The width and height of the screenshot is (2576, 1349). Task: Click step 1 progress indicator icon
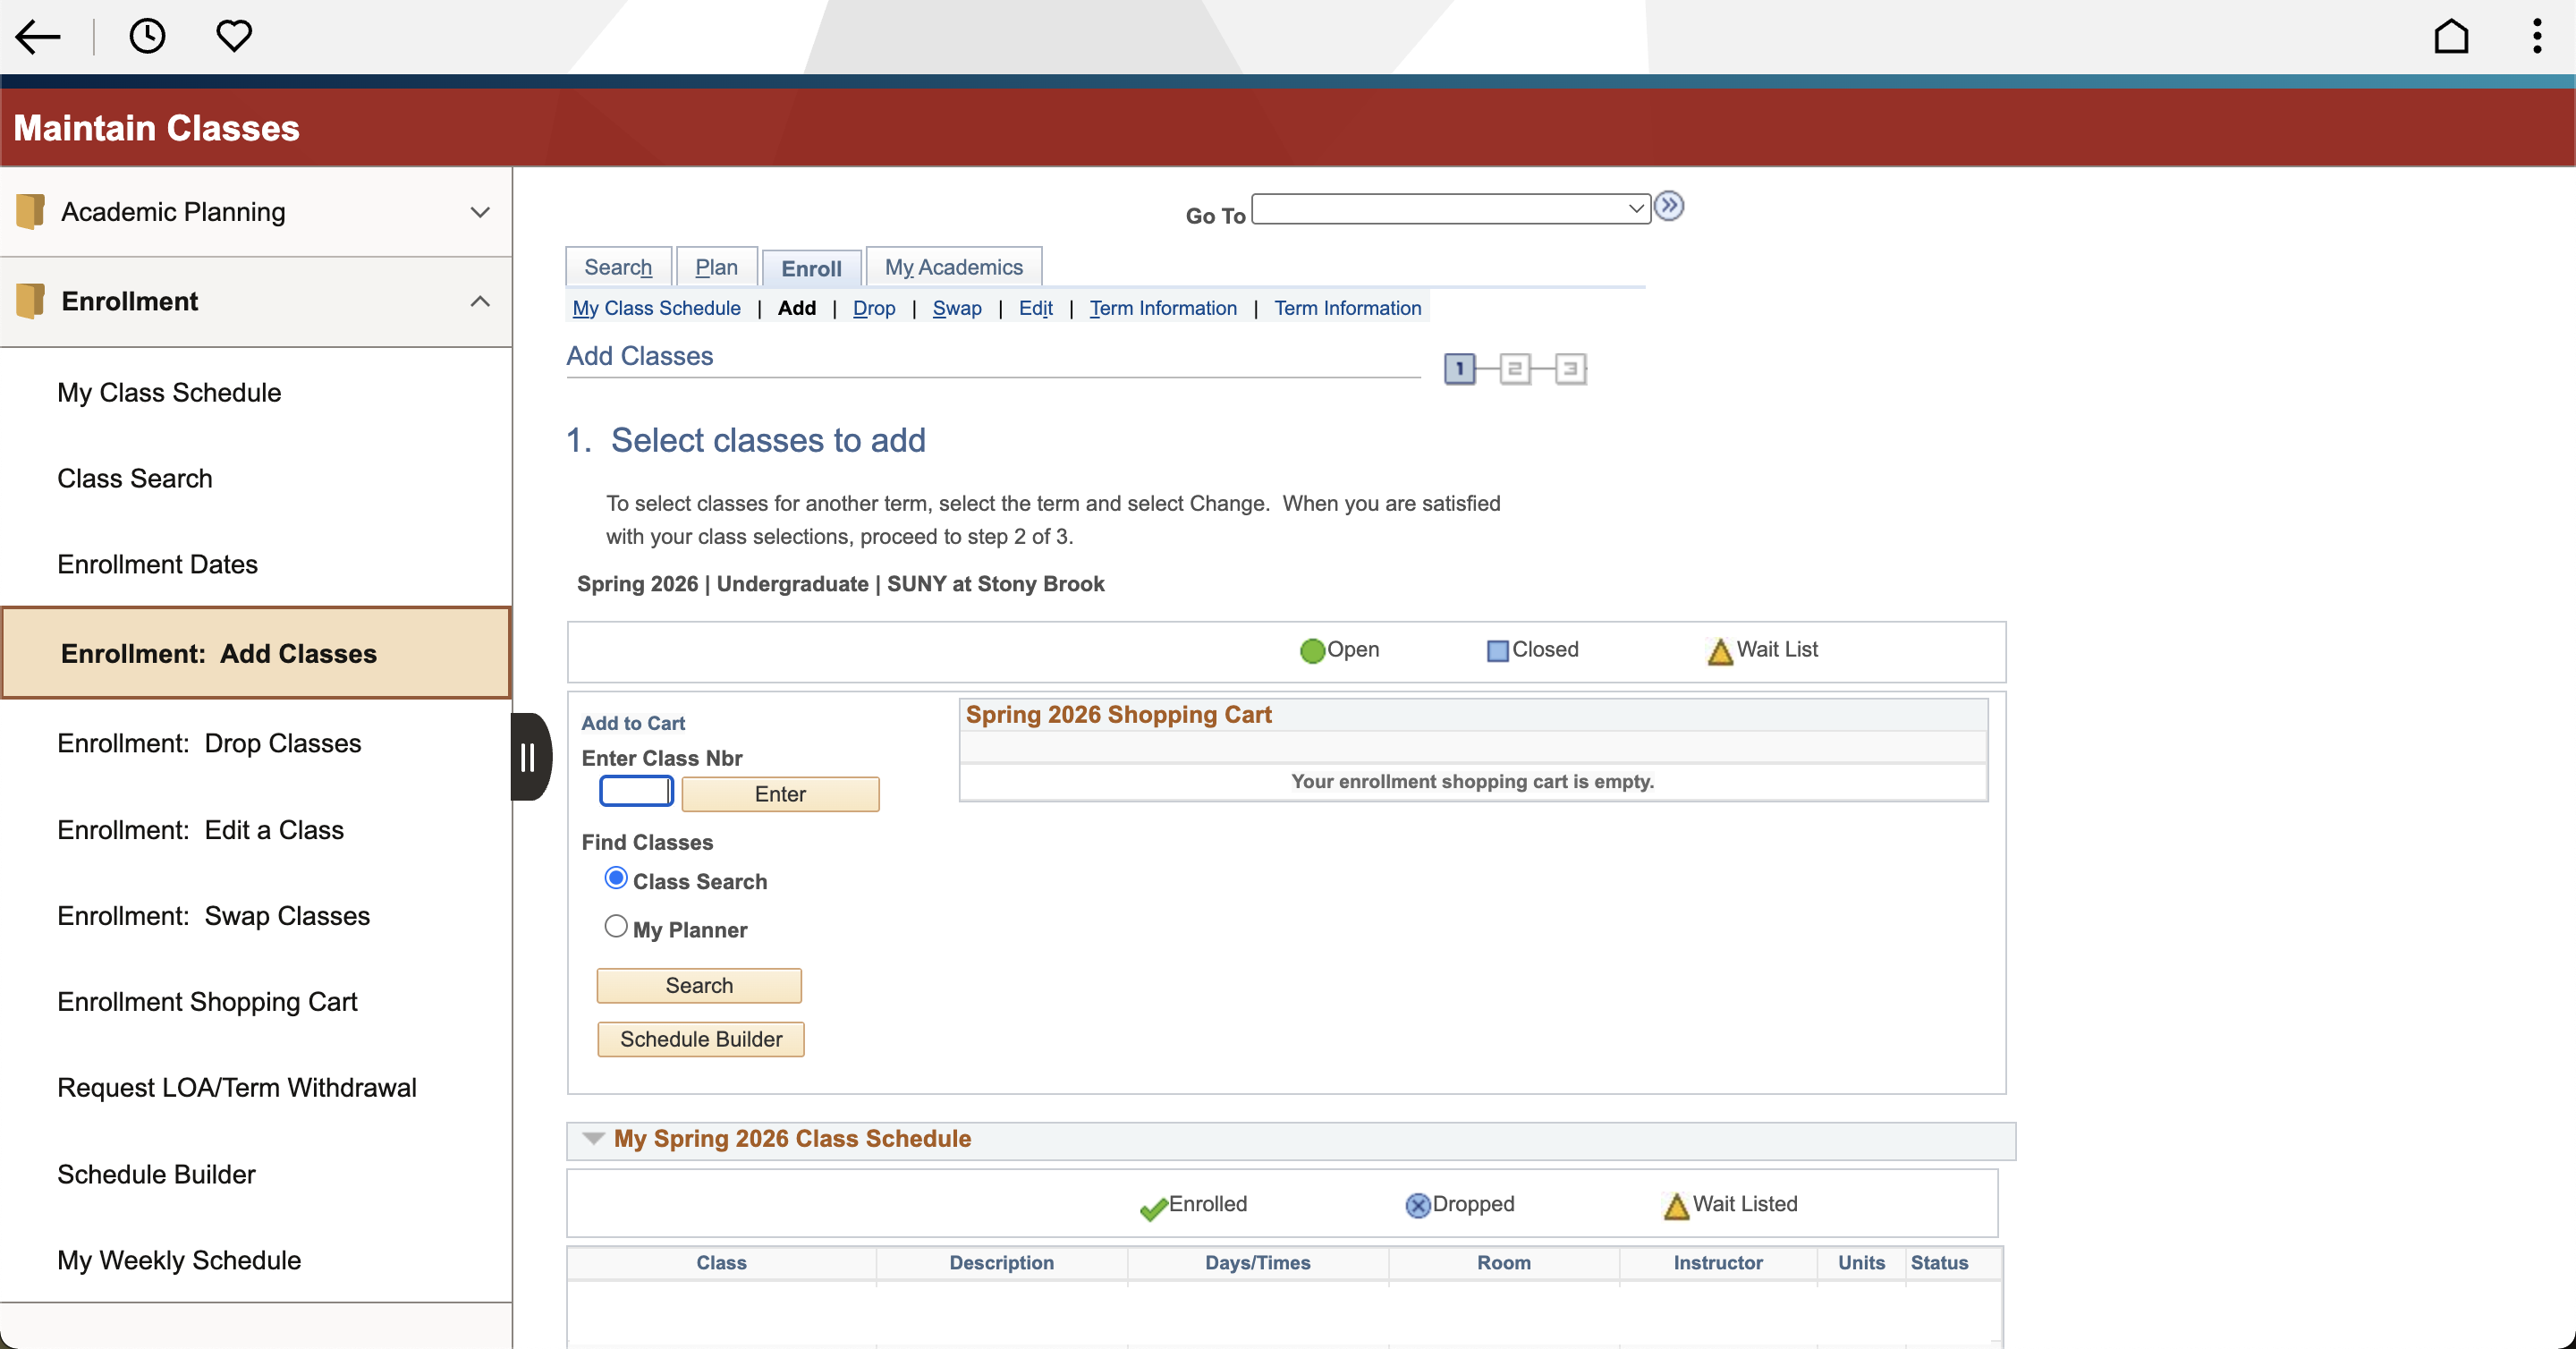coord(1460,369)
